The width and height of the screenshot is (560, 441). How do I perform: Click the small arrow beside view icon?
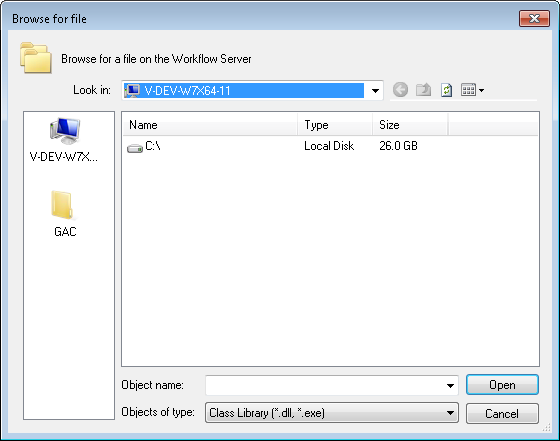coord(481,90)
